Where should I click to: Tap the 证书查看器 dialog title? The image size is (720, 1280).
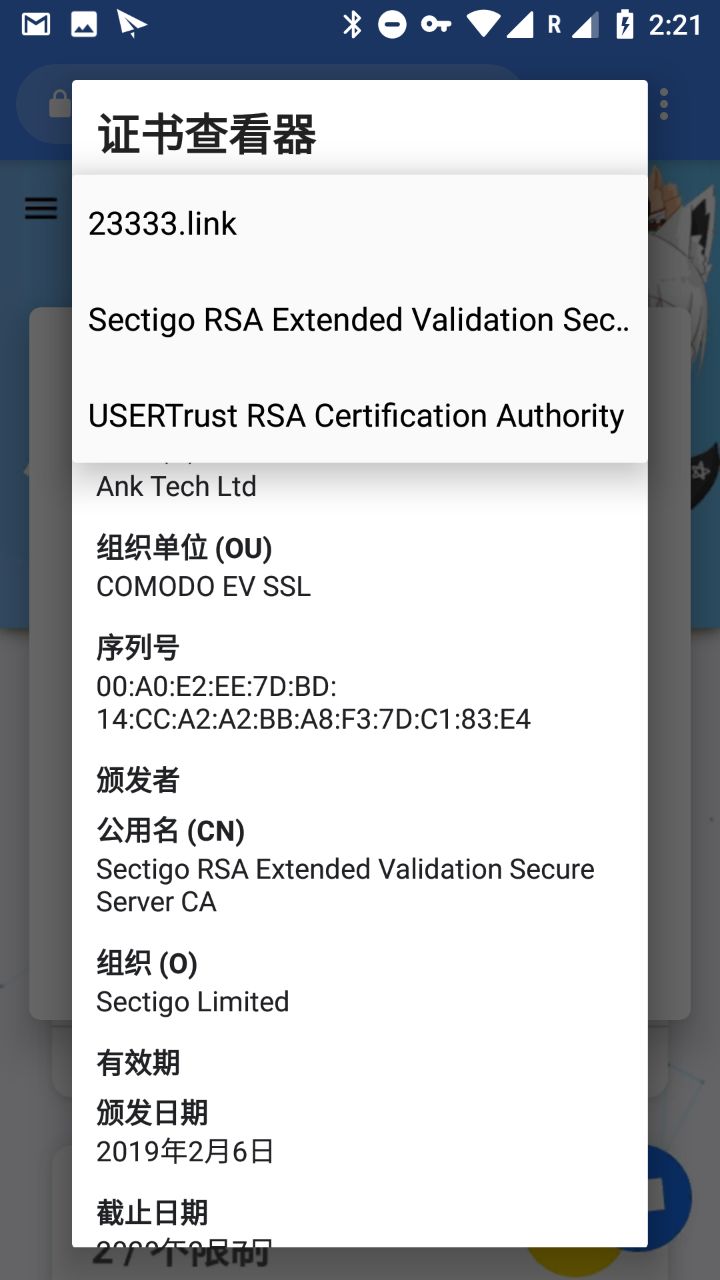[207, 135]
